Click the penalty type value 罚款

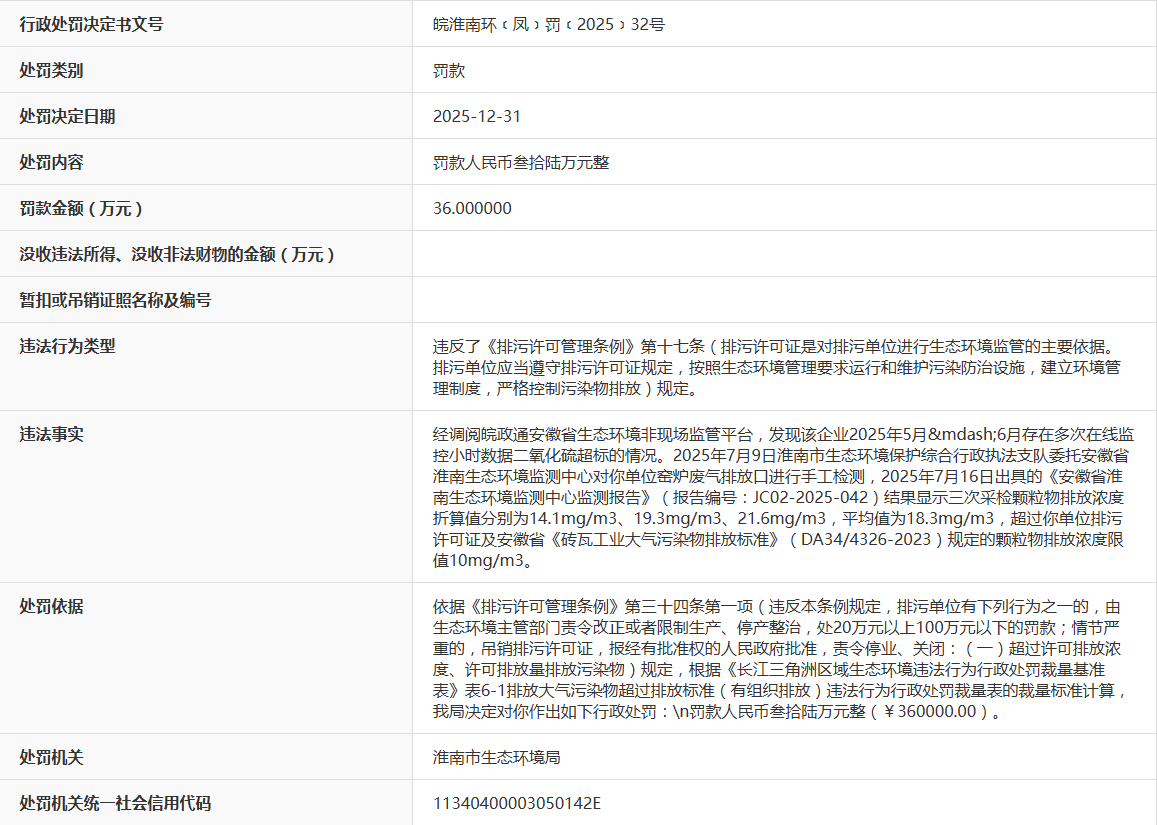(449, 71)
